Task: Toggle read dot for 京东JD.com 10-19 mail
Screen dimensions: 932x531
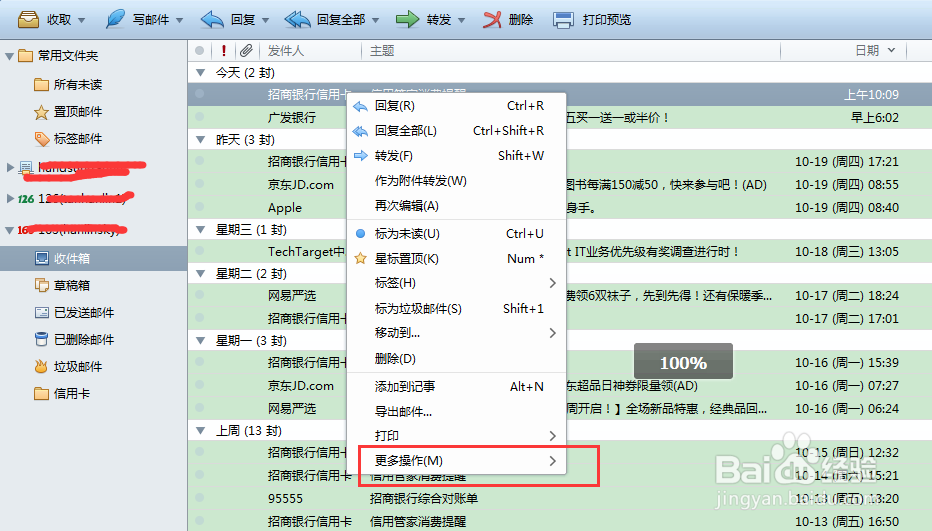Action: [x=200, y=184]
